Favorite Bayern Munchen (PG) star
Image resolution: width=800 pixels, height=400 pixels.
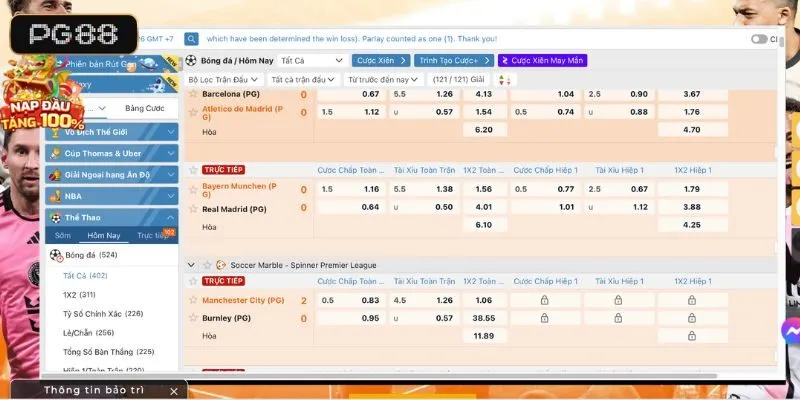(193, 190)
